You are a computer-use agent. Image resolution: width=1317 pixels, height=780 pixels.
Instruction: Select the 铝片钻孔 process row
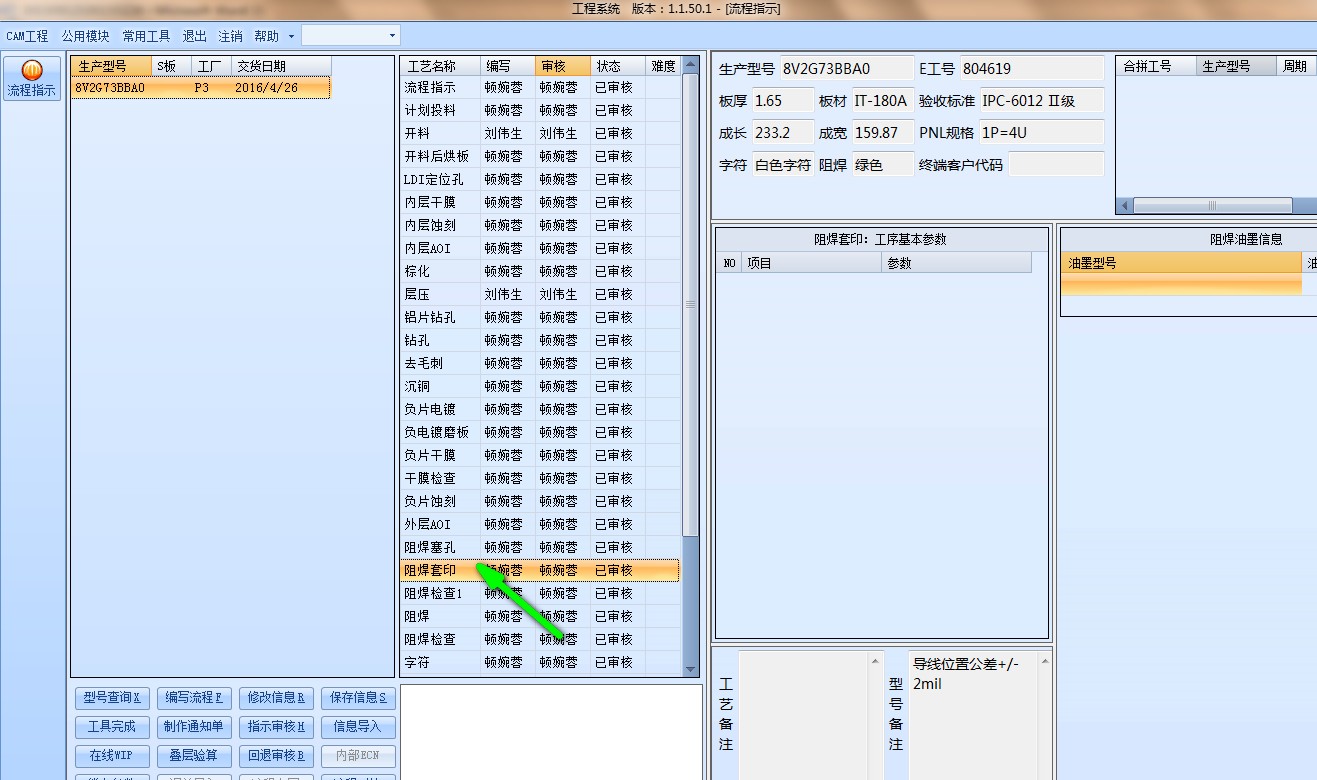[540, 317]
